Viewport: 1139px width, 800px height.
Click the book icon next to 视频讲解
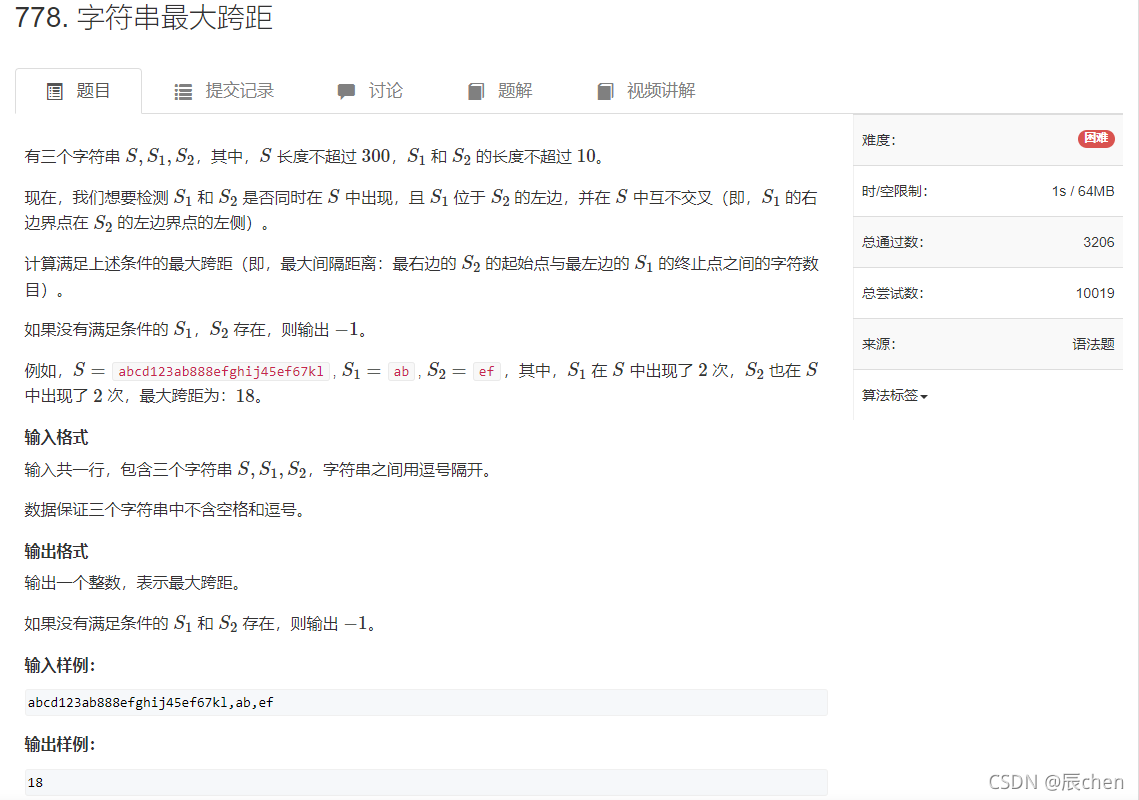click(x=606, y=90)
